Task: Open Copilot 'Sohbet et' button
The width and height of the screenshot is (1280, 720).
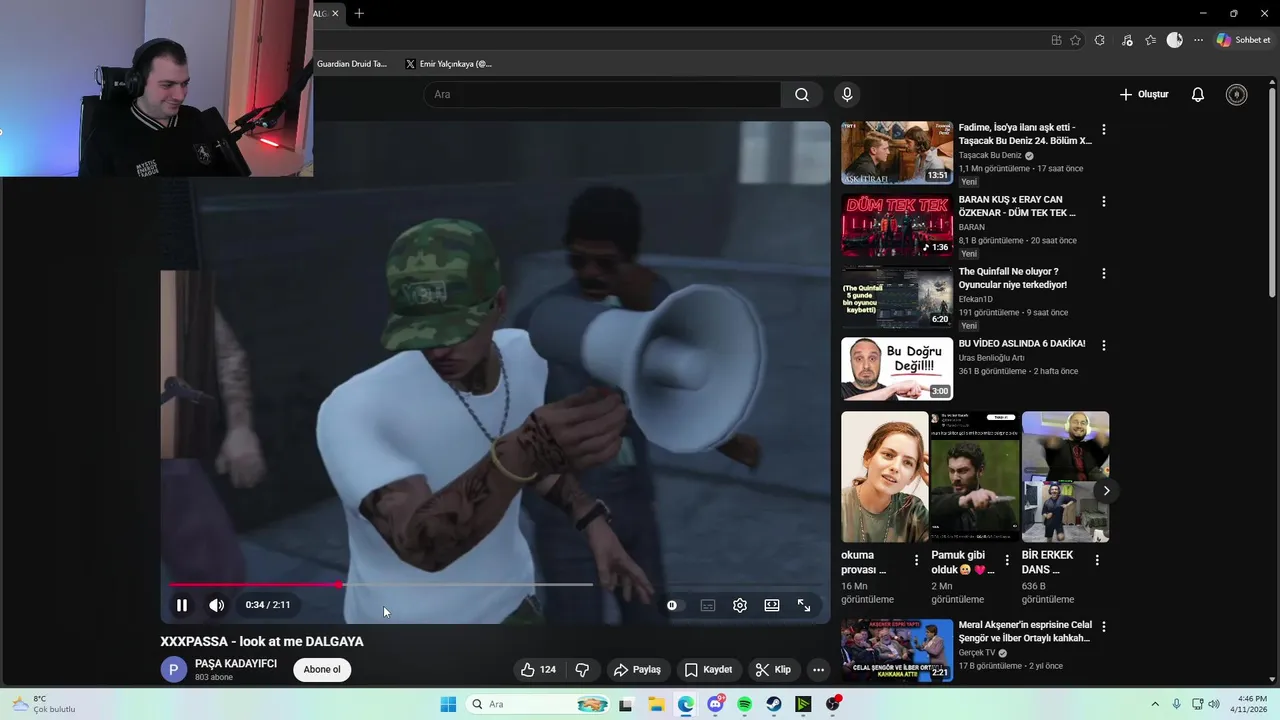Action: (x=1243, y=40)
